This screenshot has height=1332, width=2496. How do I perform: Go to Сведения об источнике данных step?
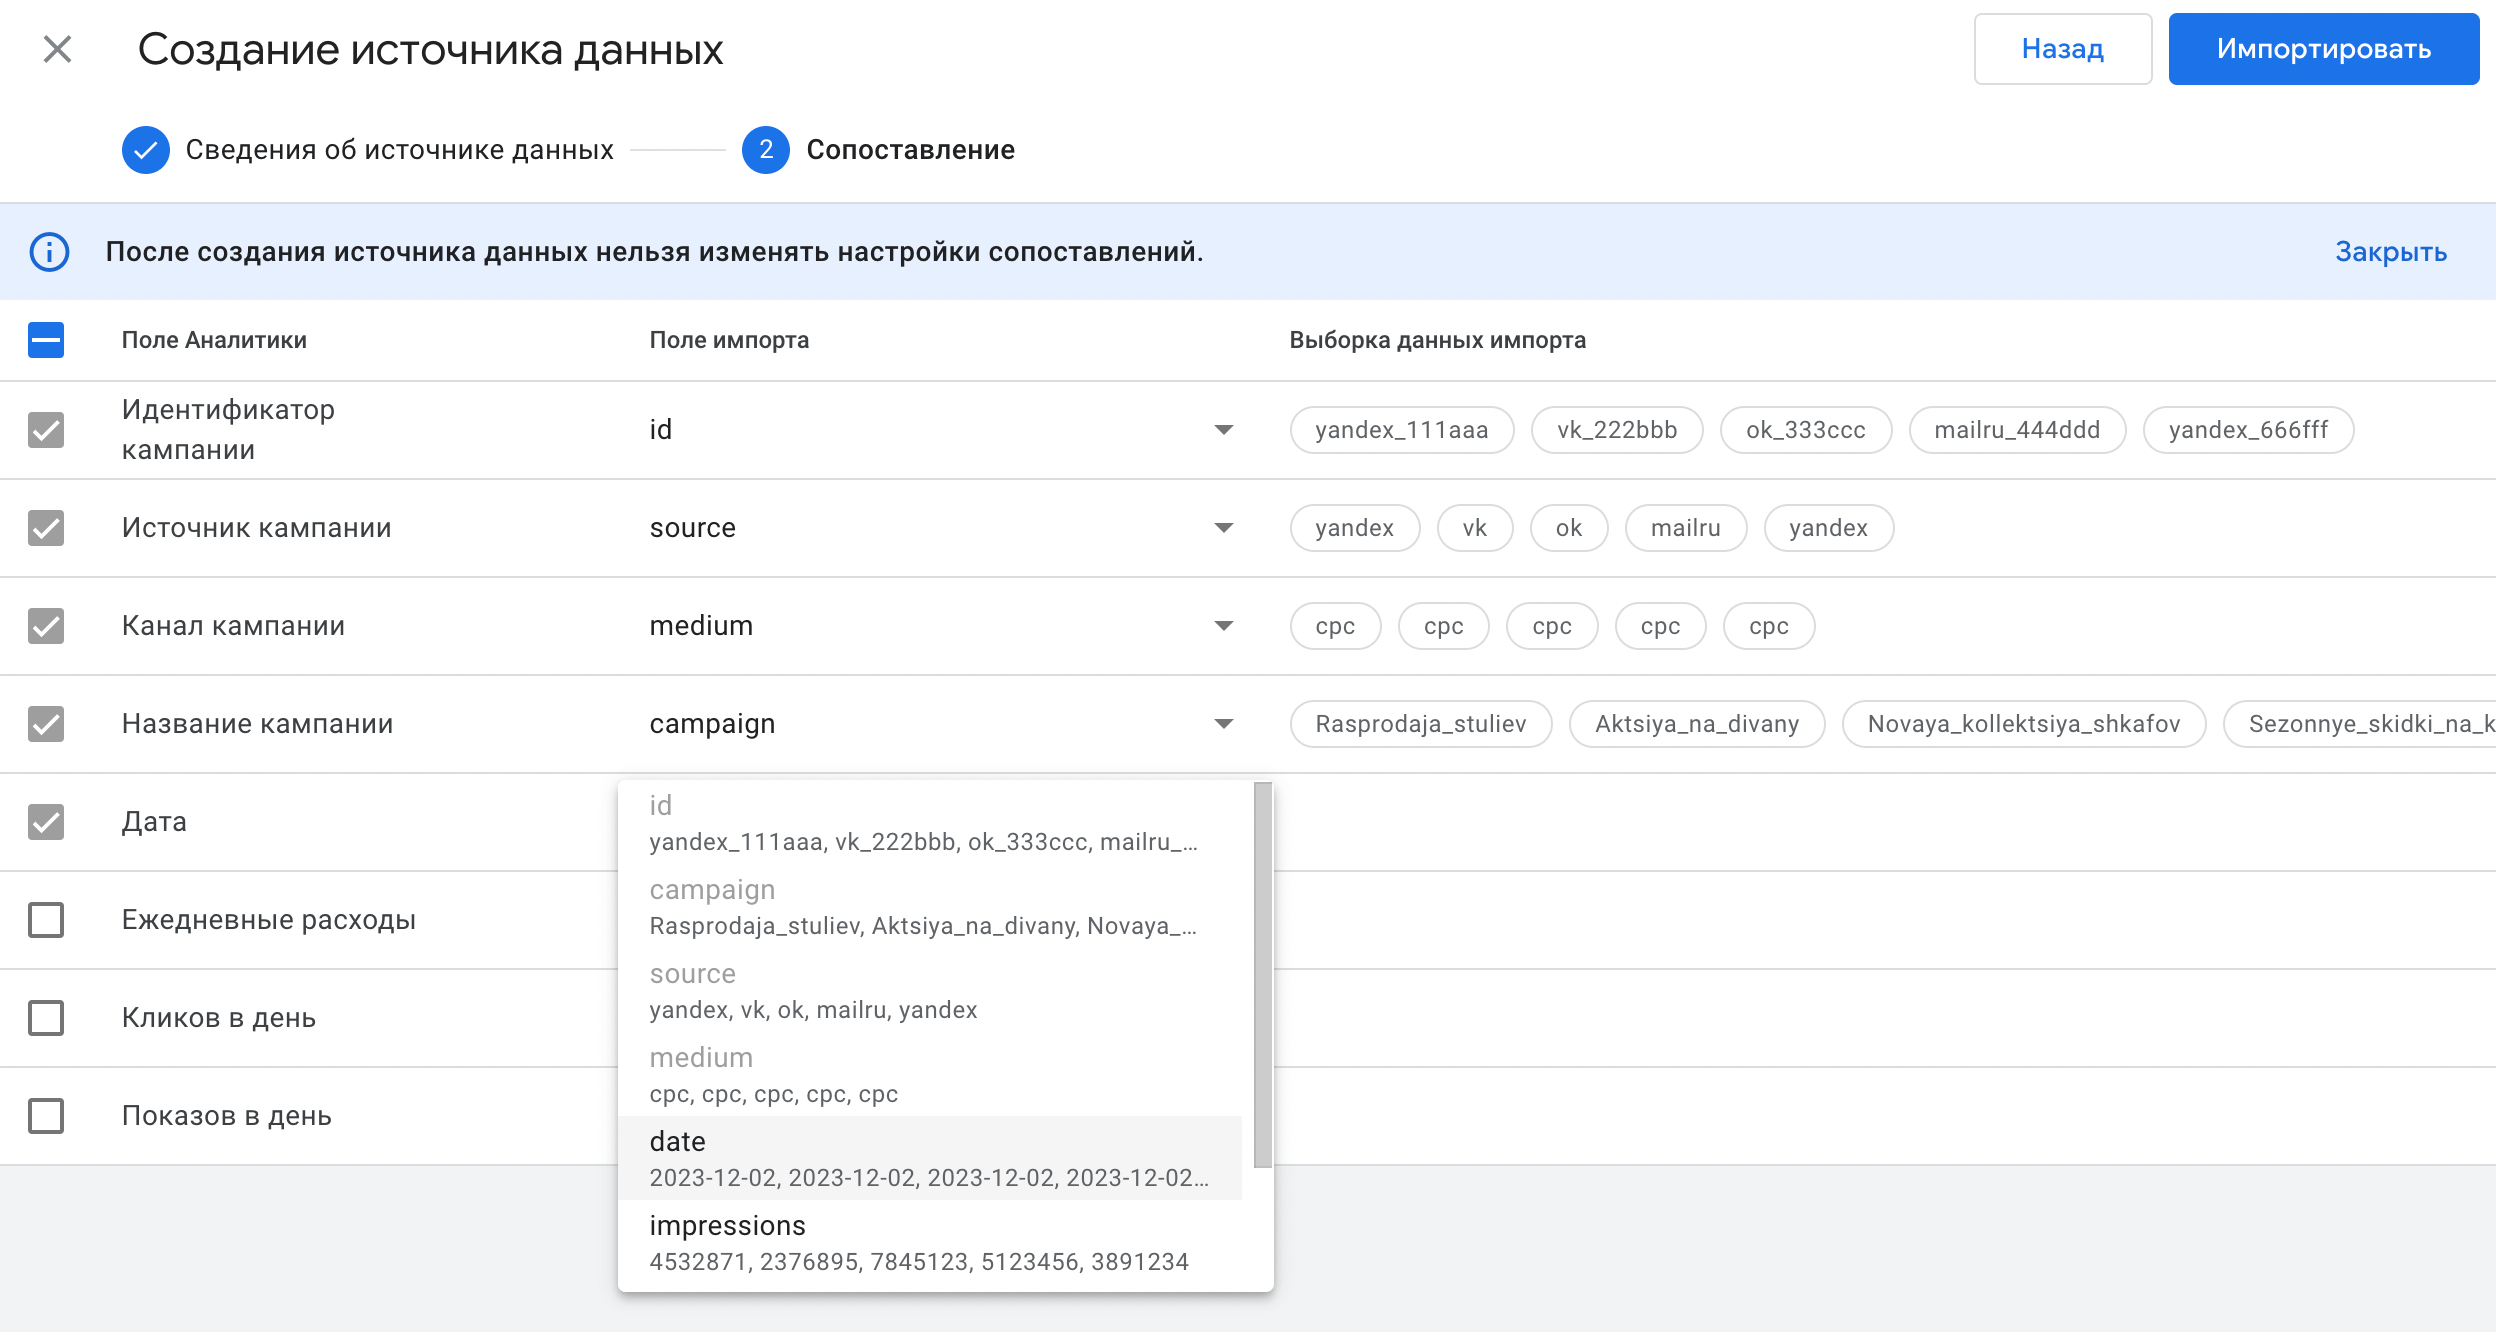399,150
